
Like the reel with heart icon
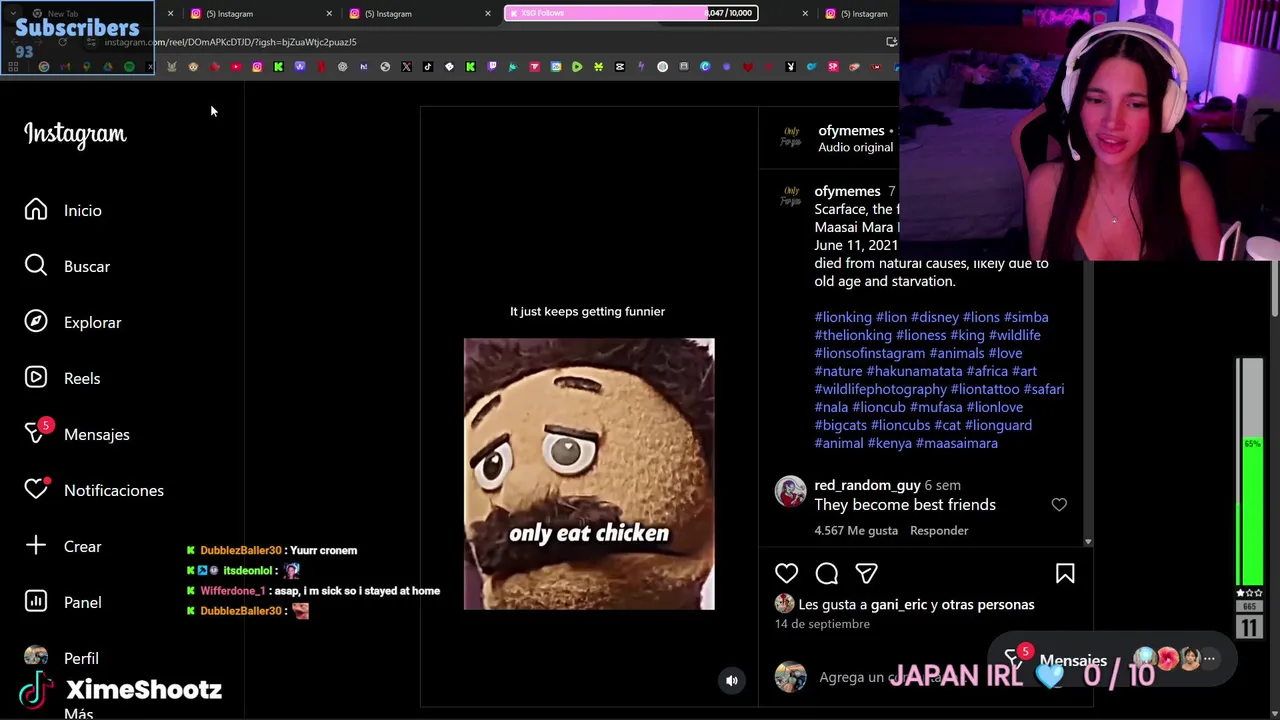click(787, 573)
